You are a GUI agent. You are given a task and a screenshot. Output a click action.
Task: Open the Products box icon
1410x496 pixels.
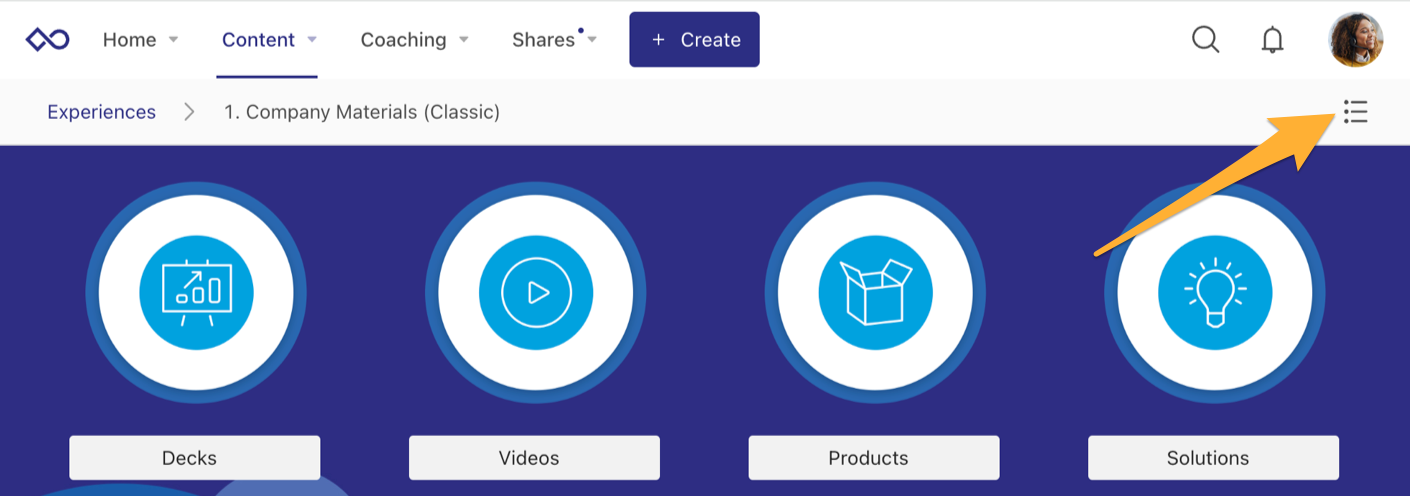click(x=875, y=293)
